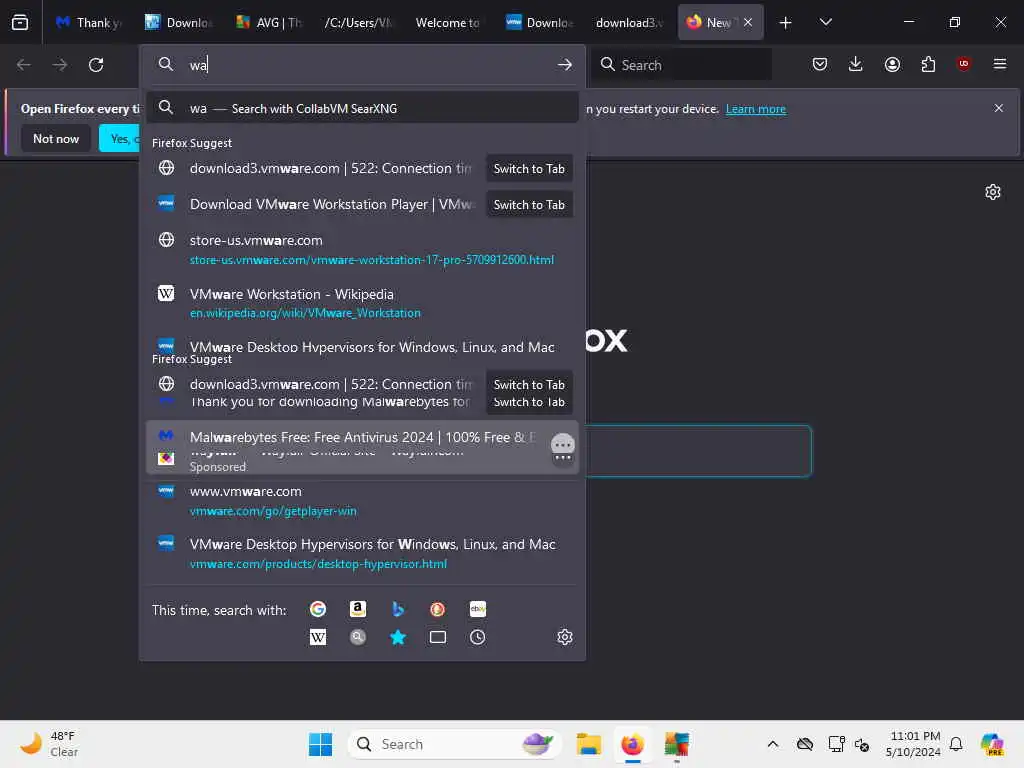Open the Learn more link

tap(756, 108)
